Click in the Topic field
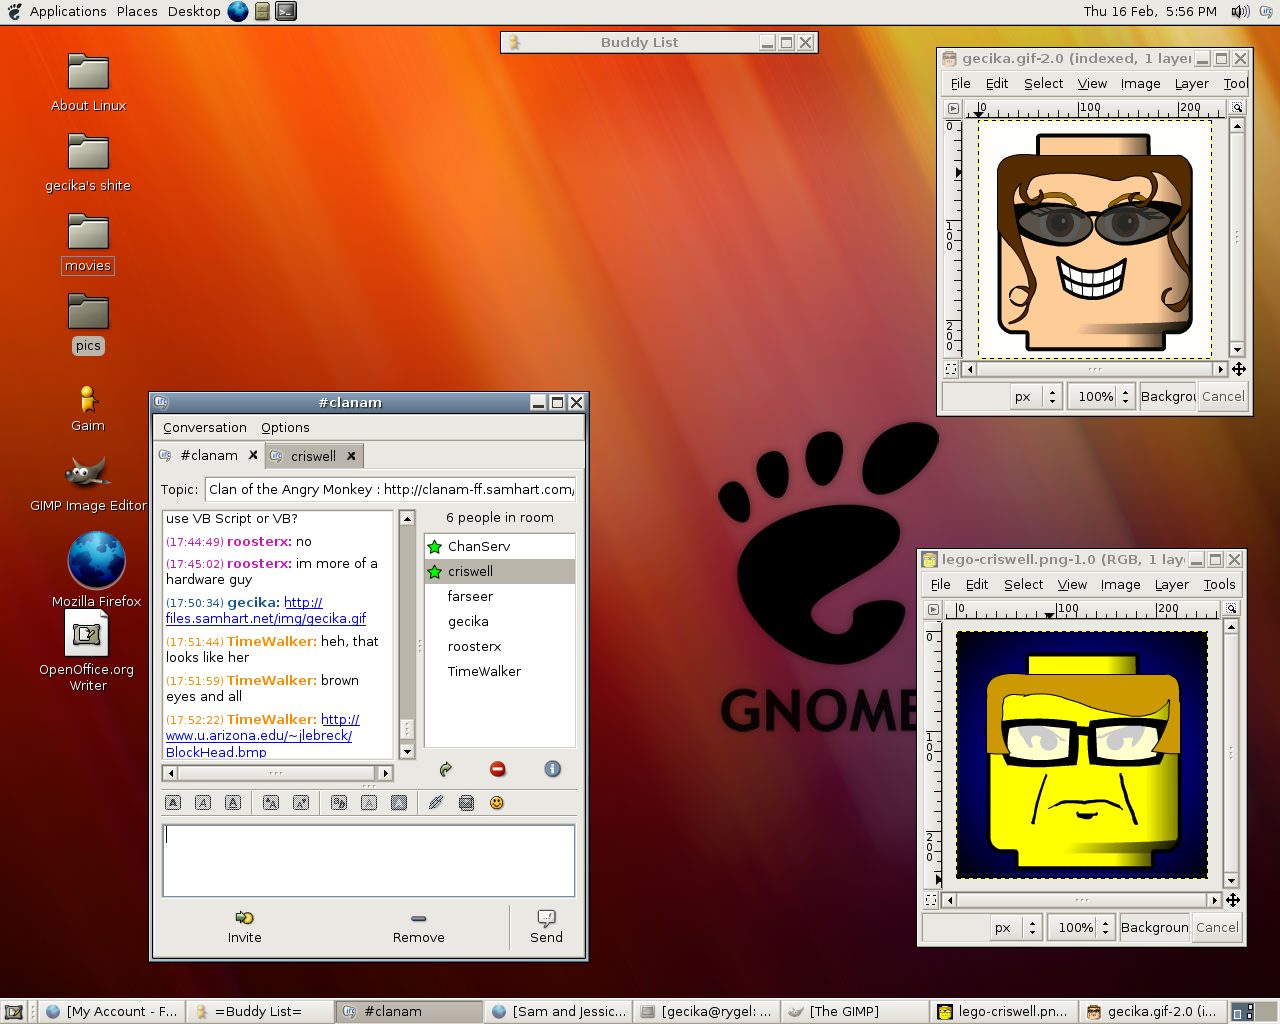 pos(390,489)
